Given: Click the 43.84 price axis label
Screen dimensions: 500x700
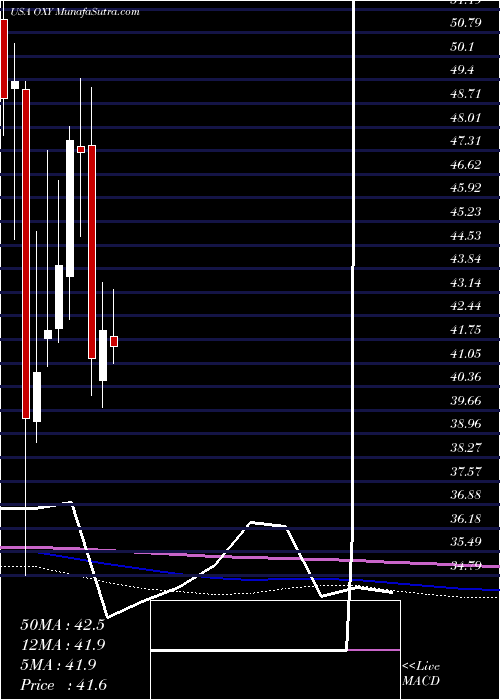Looking at the screenshot, I should (x=466, y=259).
